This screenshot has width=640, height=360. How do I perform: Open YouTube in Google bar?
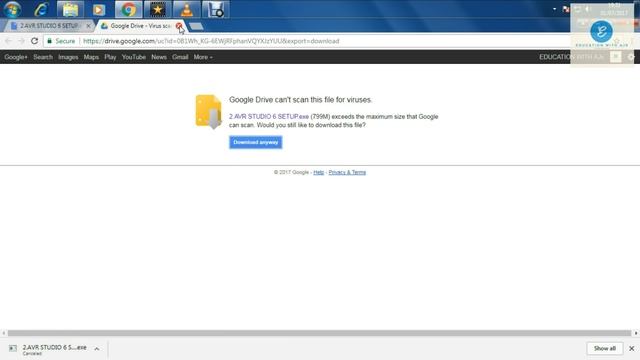(133, 57)
